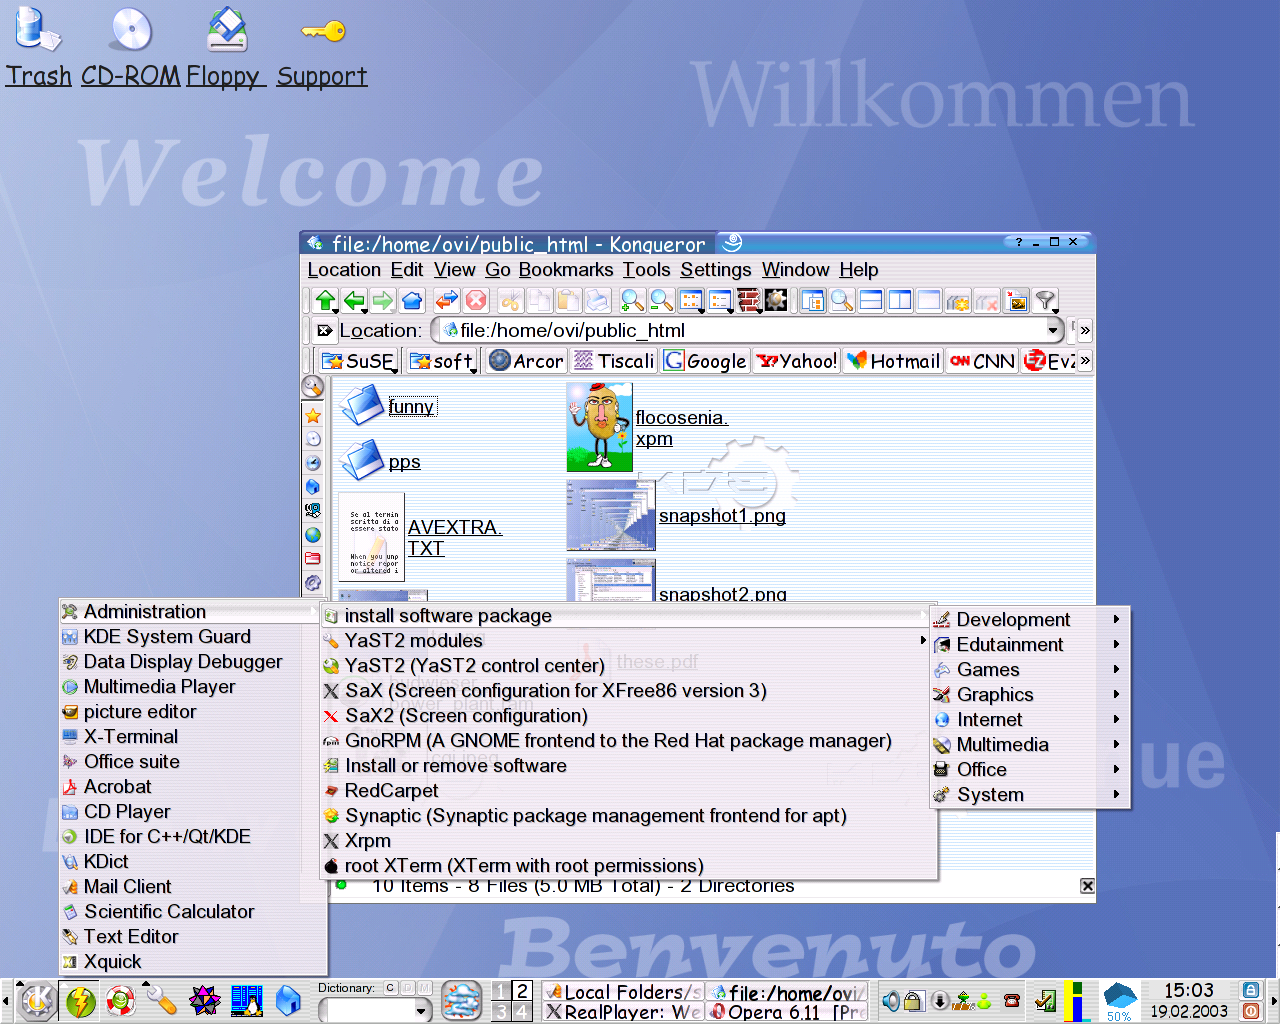Expand the Multimedia submenu
The width and height of the screenshot is (1280, 1024).
pos(1031,745)
